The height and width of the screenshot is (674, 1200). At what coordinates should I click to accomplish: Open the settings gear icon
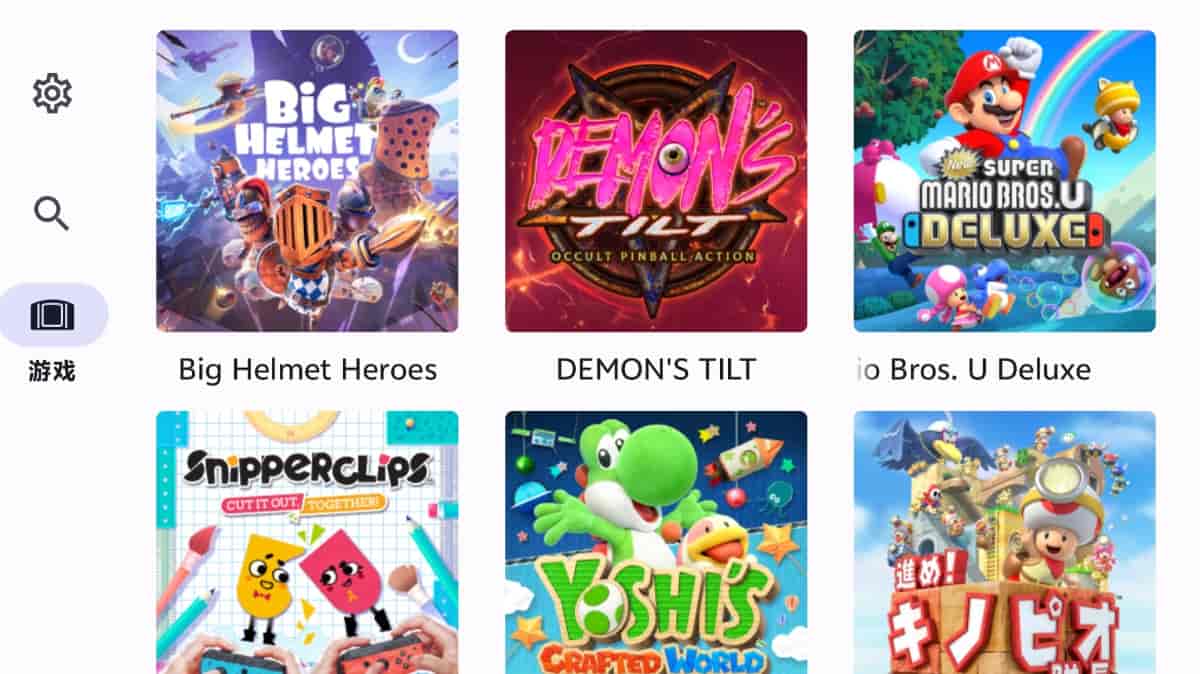click(52, 93)
